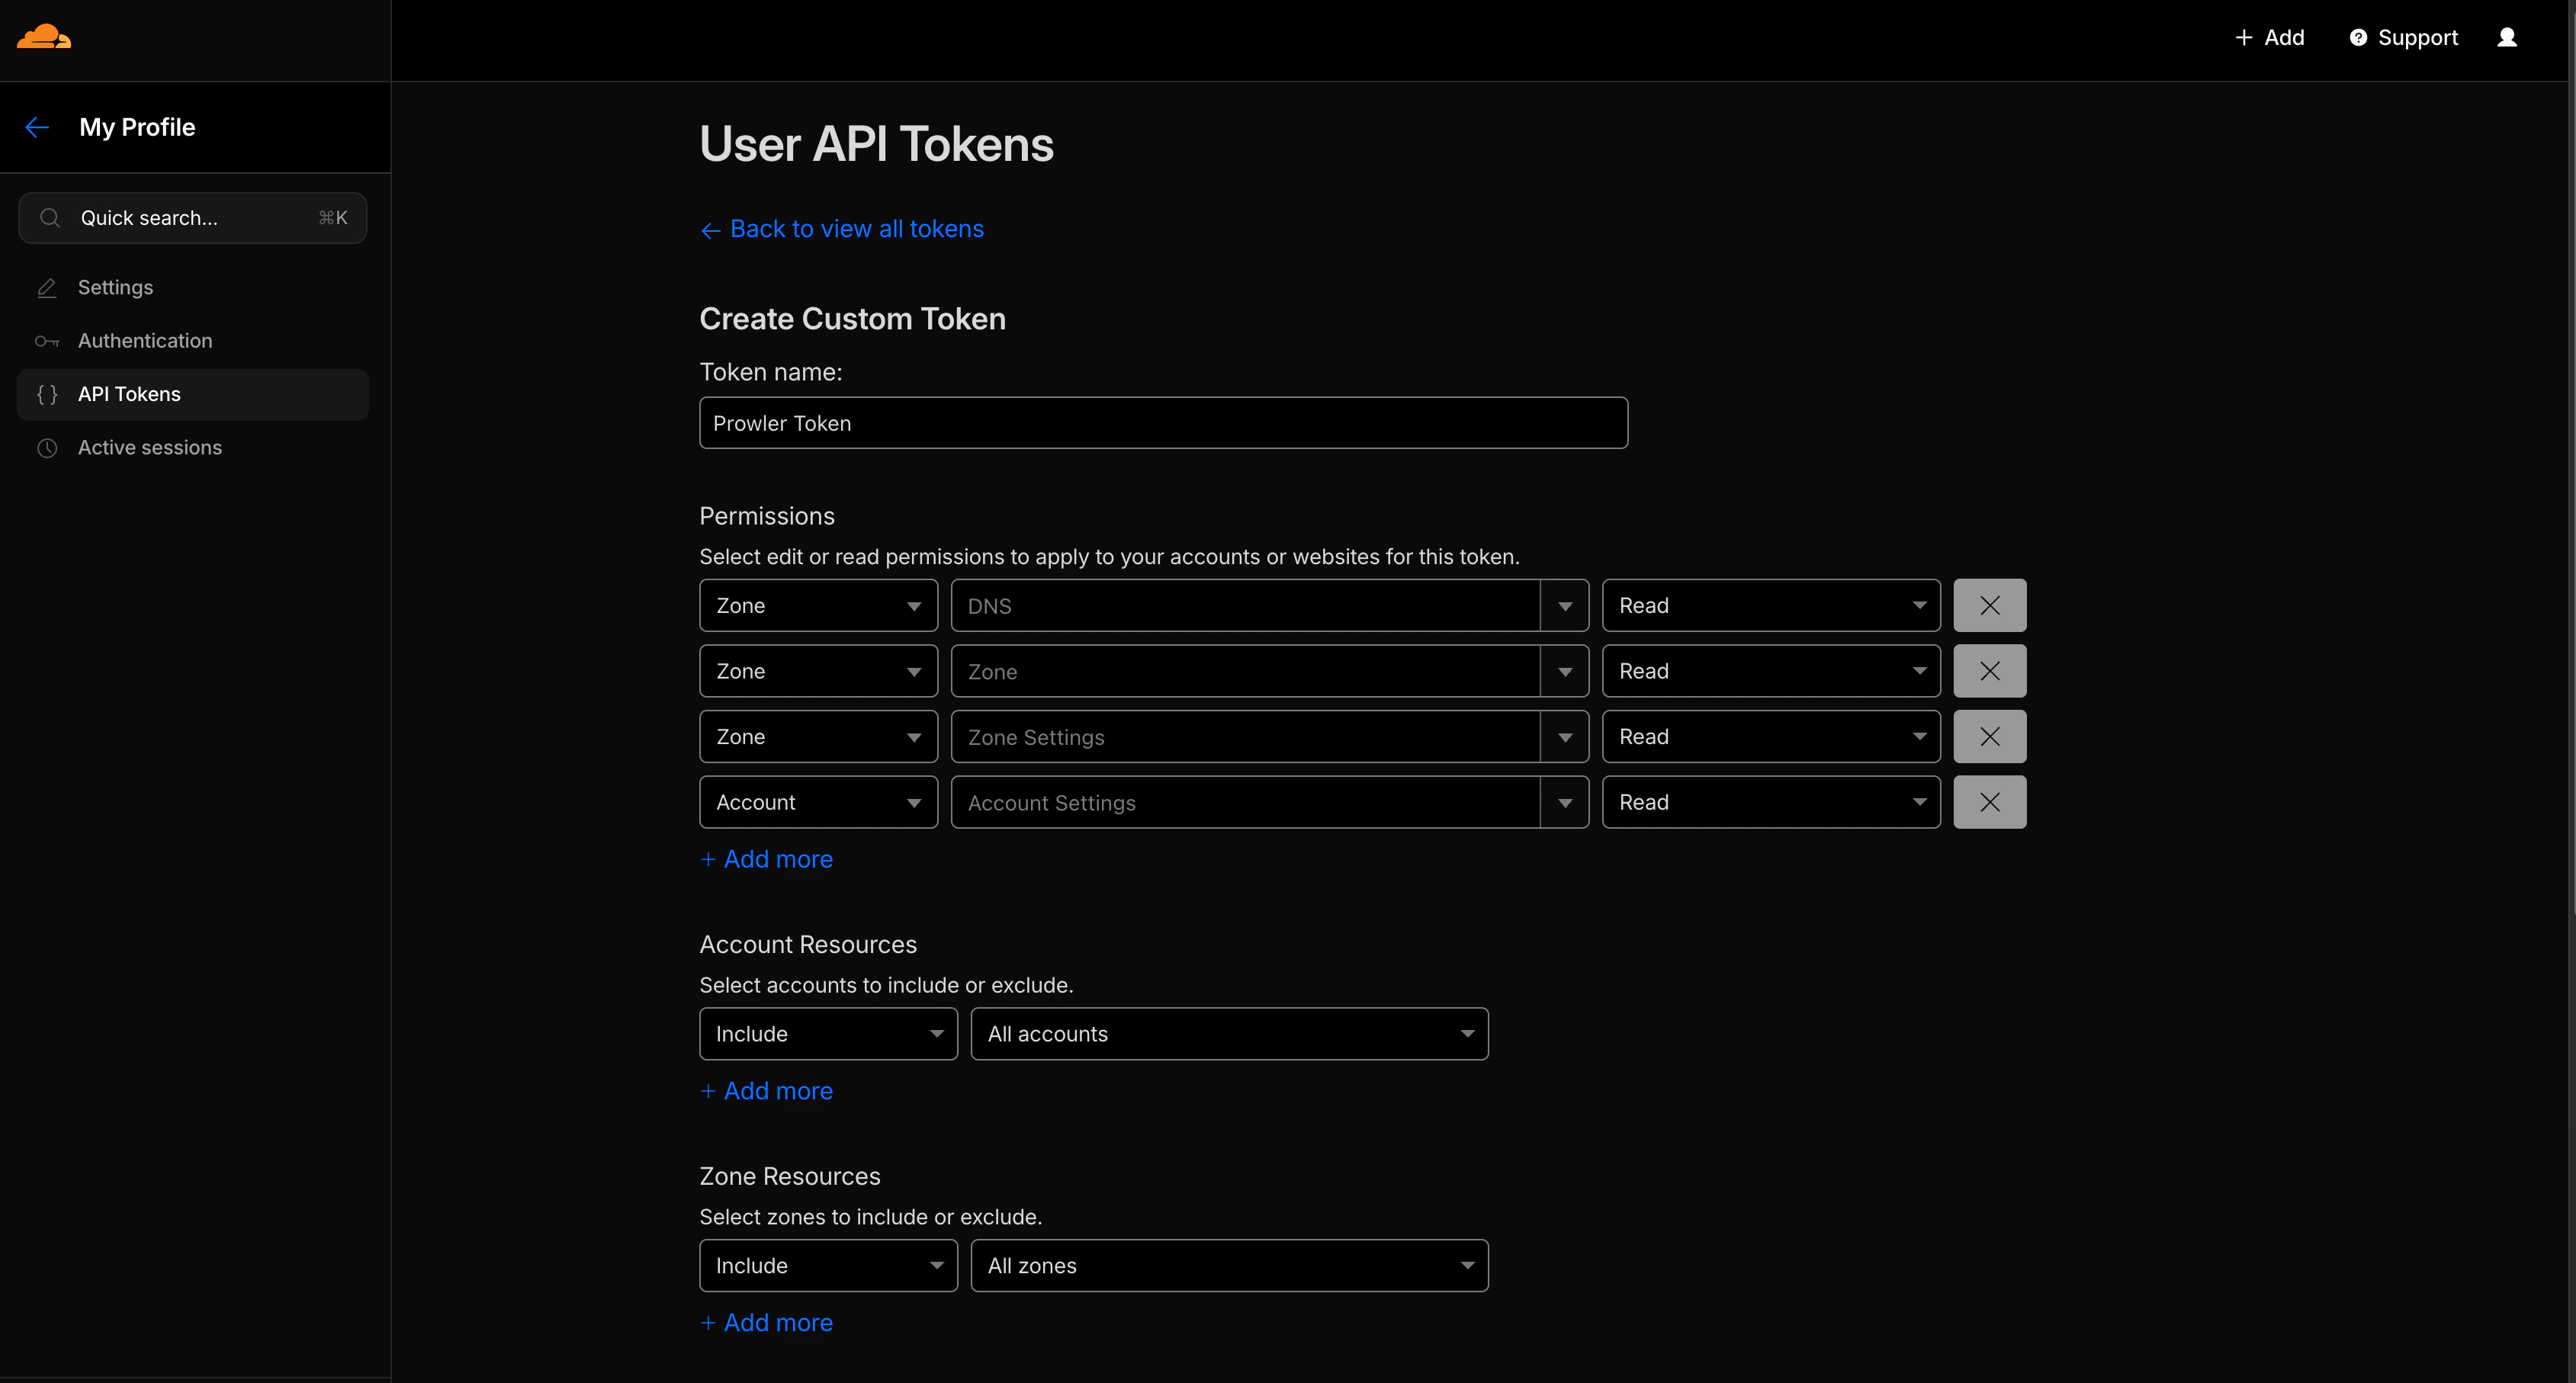Click the back arrow beside My Profile
Screen dimensions: 2576x1383
click(x=37, y=127)
